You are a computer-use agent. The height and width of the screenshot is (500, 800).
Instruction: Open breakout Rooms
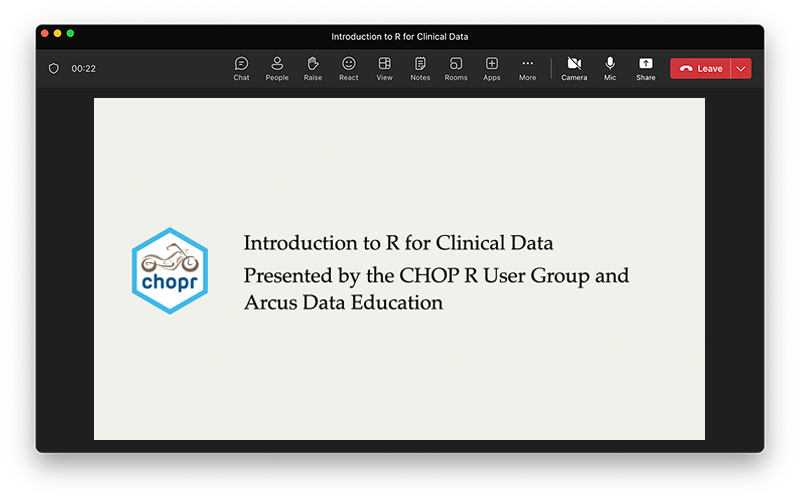(x=456, y=68)
